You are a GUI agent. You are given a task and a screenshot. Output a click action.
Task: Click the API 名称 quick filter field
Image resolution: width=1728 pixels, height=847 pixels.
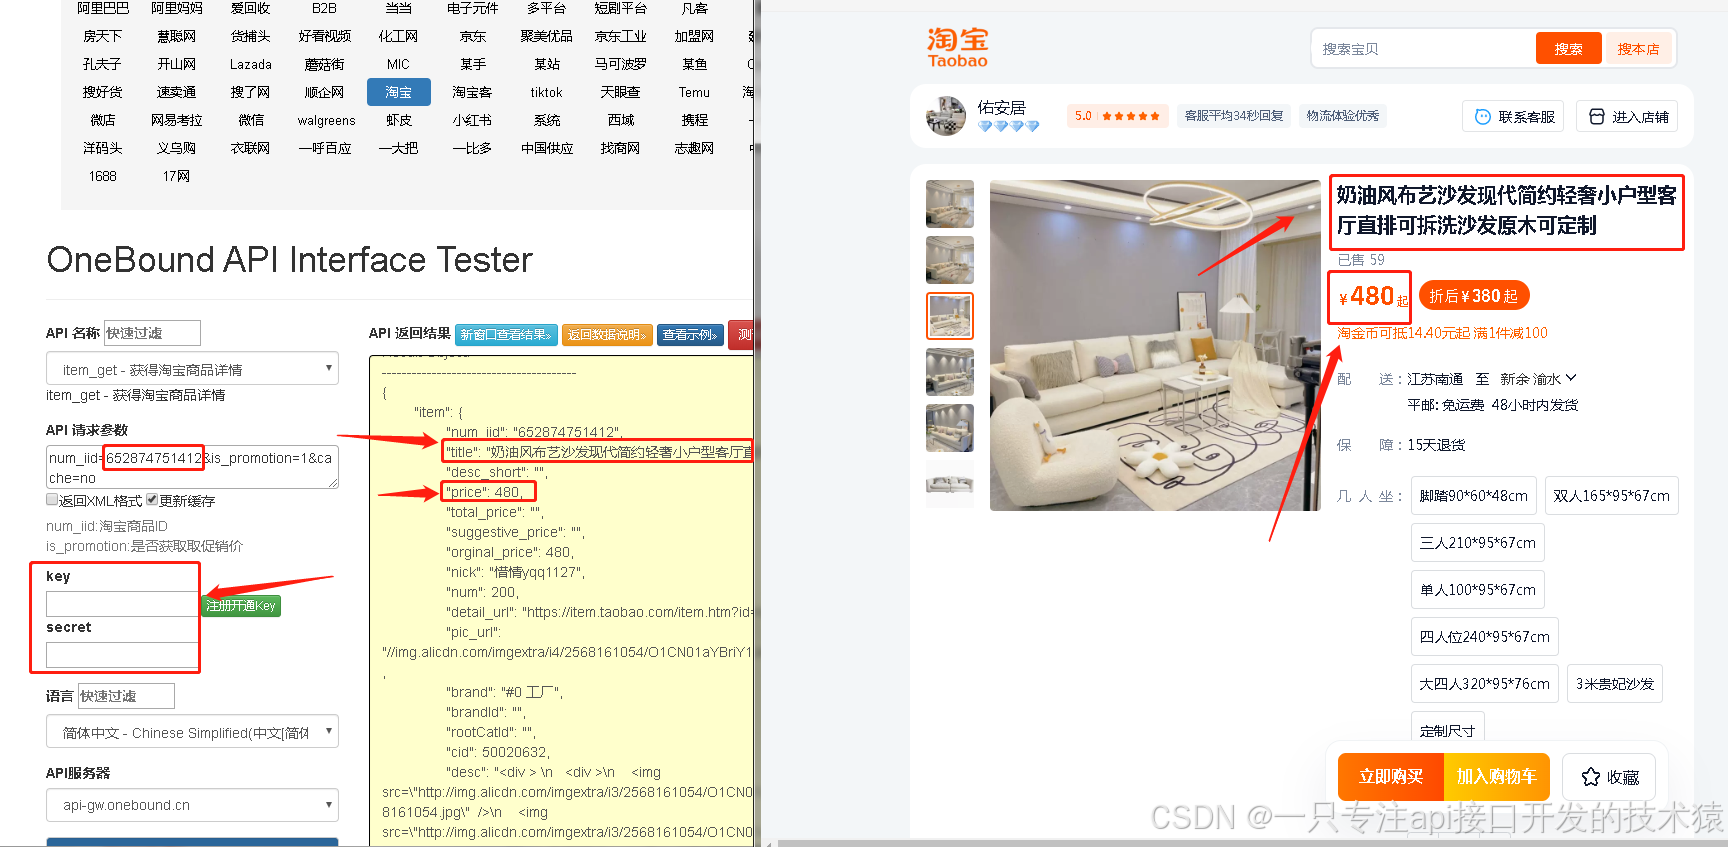point(152,333)
